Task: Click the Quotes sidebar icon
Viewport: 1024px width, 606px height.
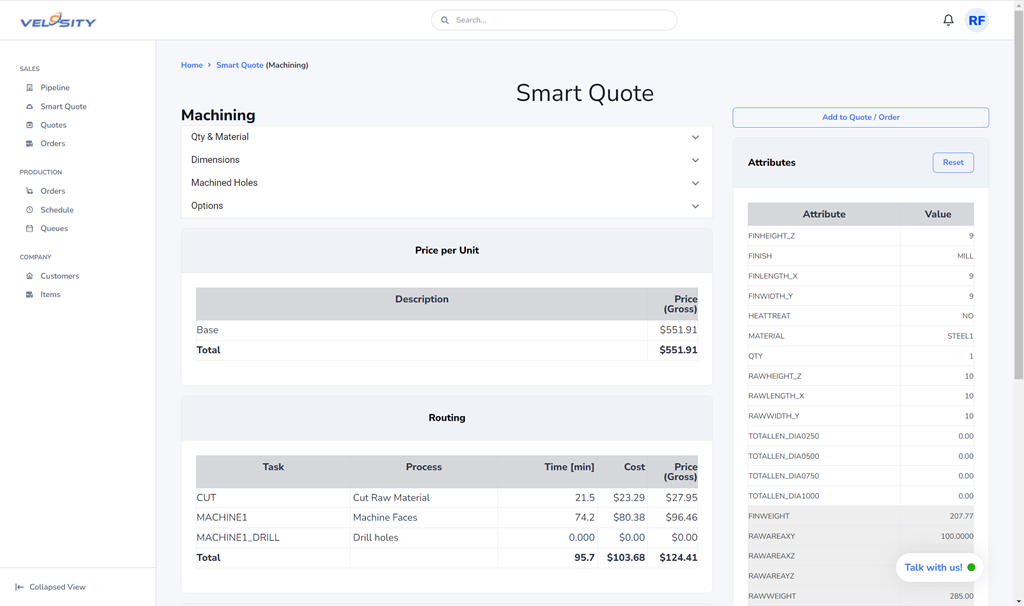Action: pos(29,125)
